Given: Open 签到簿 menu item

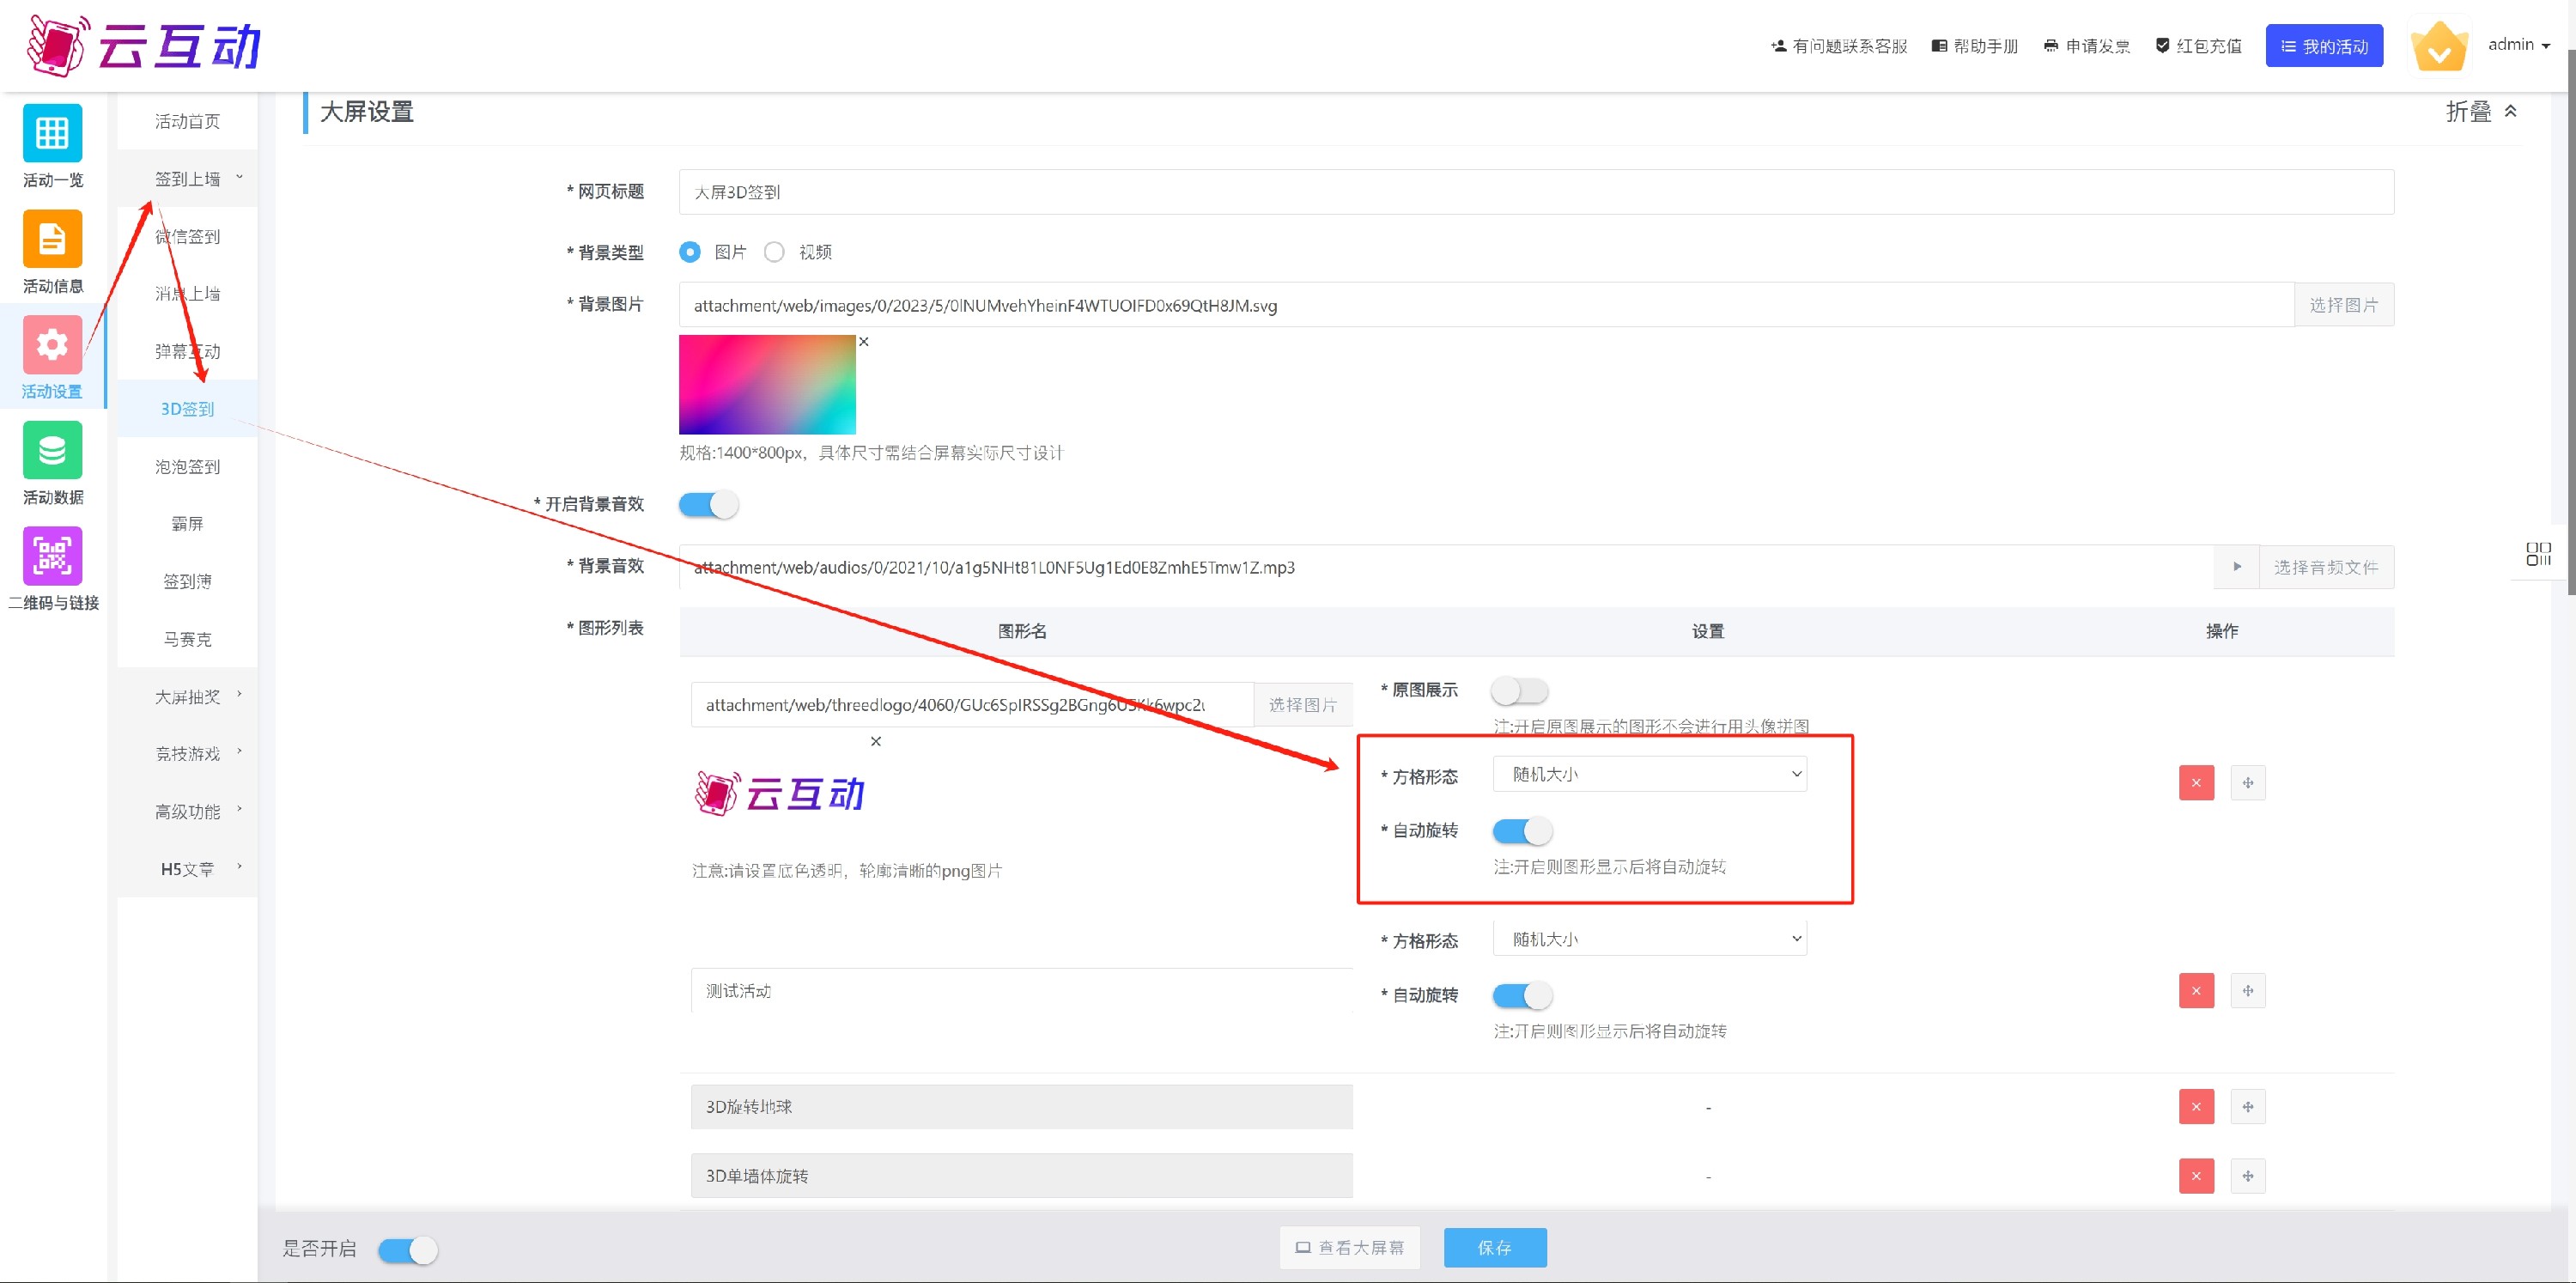Looking at the screenshot, I should coord(187,582).
